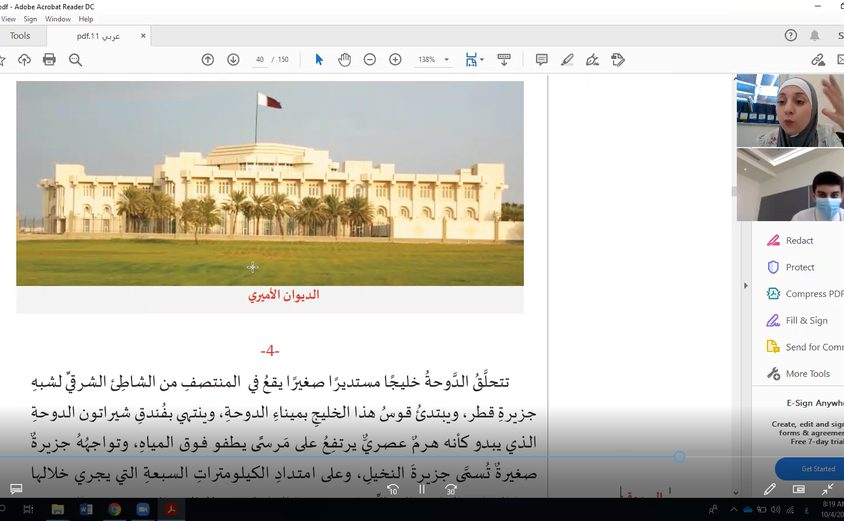844x521 pixels.
Task: Open the notifications bell
Action: pyautogui.click(x=815, y=36)
